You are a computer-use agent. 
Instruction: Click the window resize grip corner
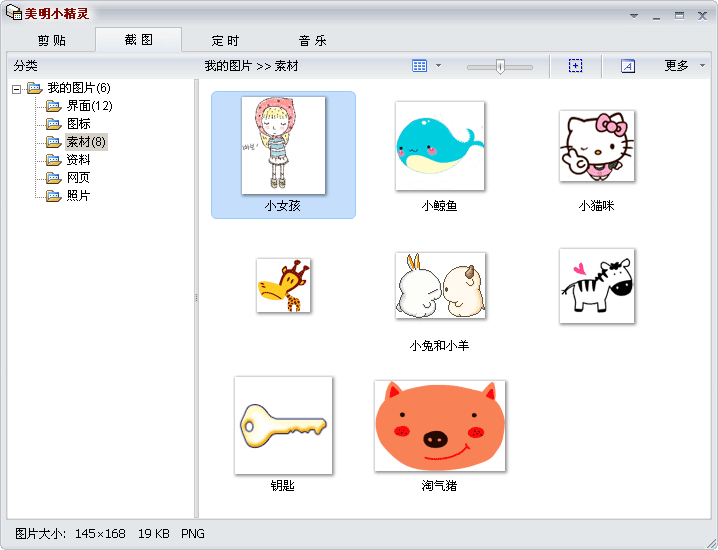pyautogui.click(x=712, y=544)
